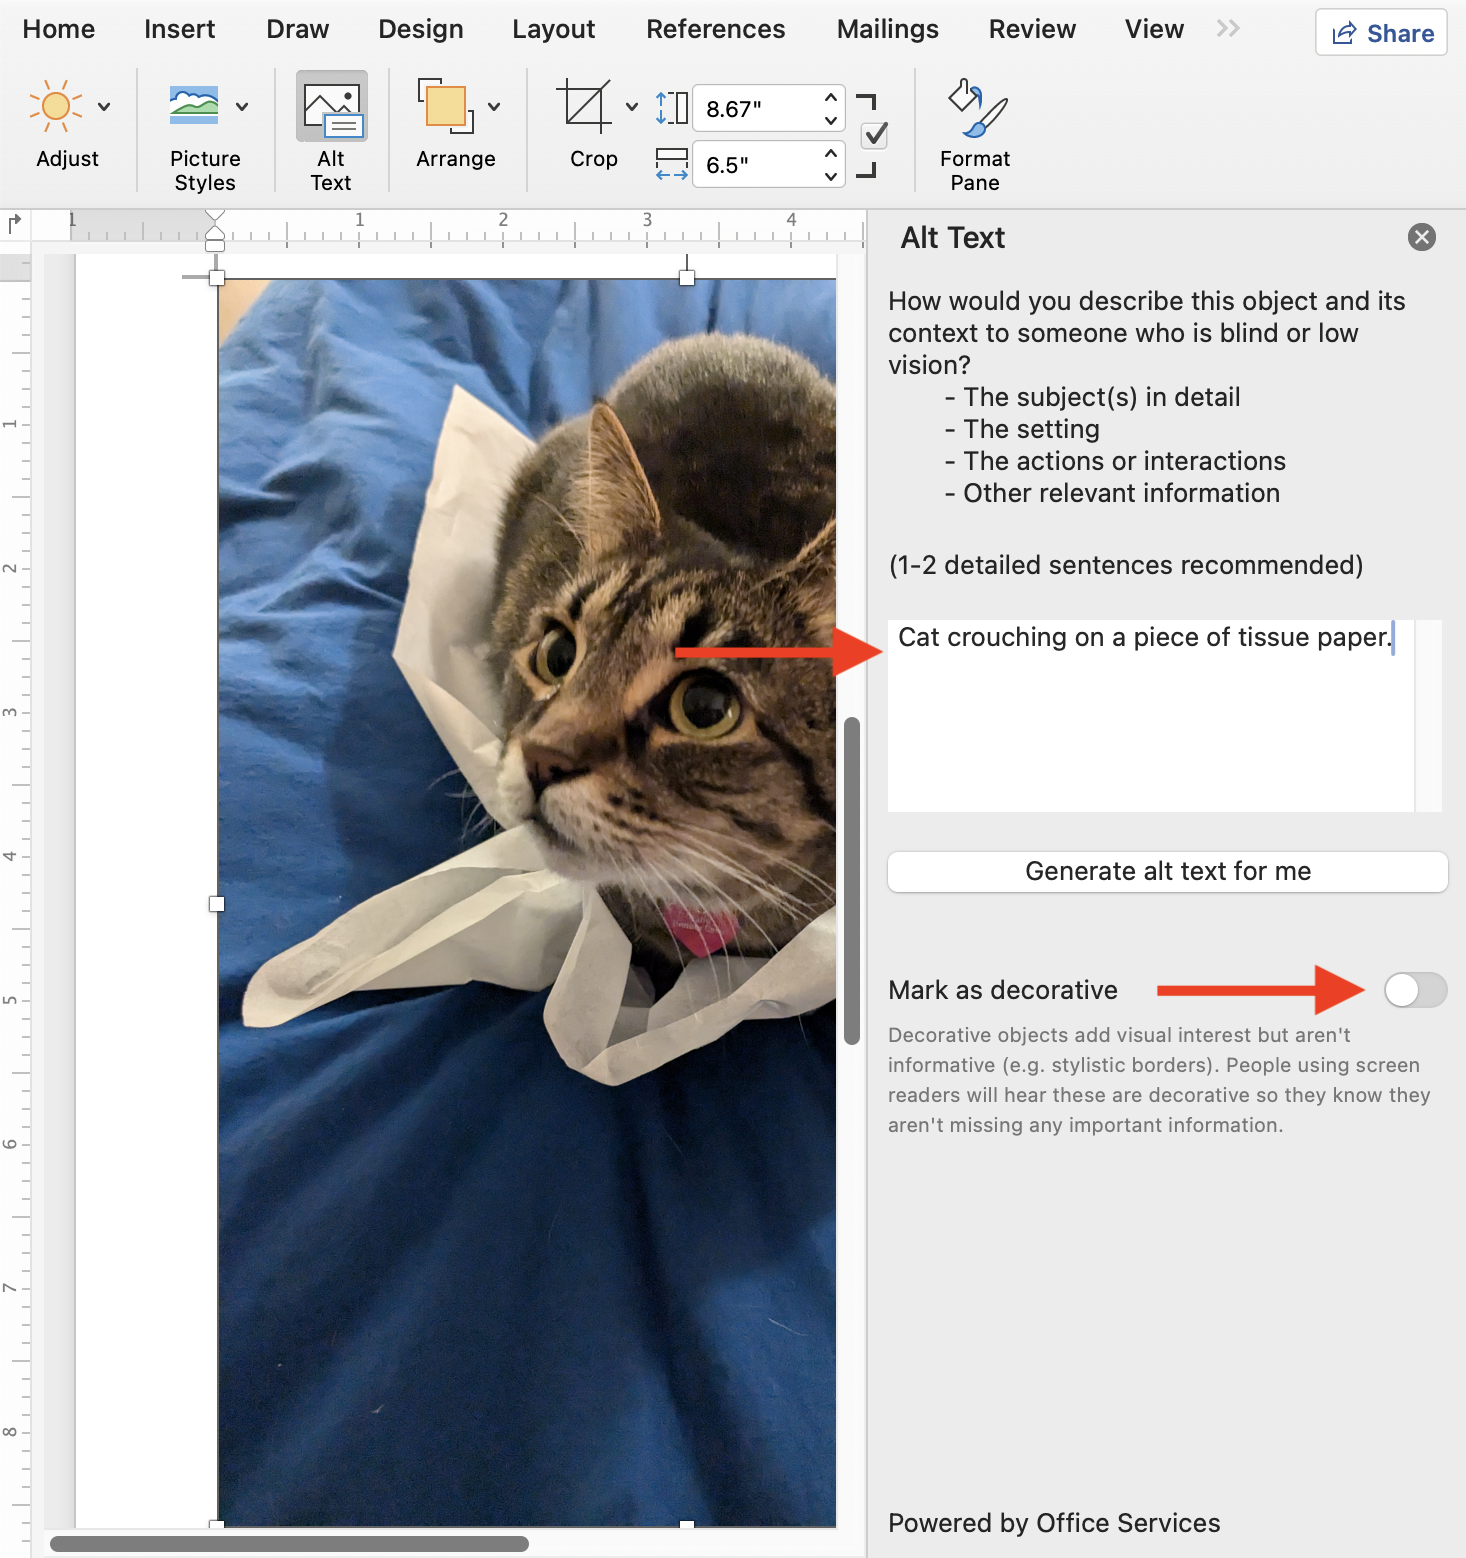Open the Picture Styles gallery icon
Screen dimensions: 1466x1558
pos(194,106)
